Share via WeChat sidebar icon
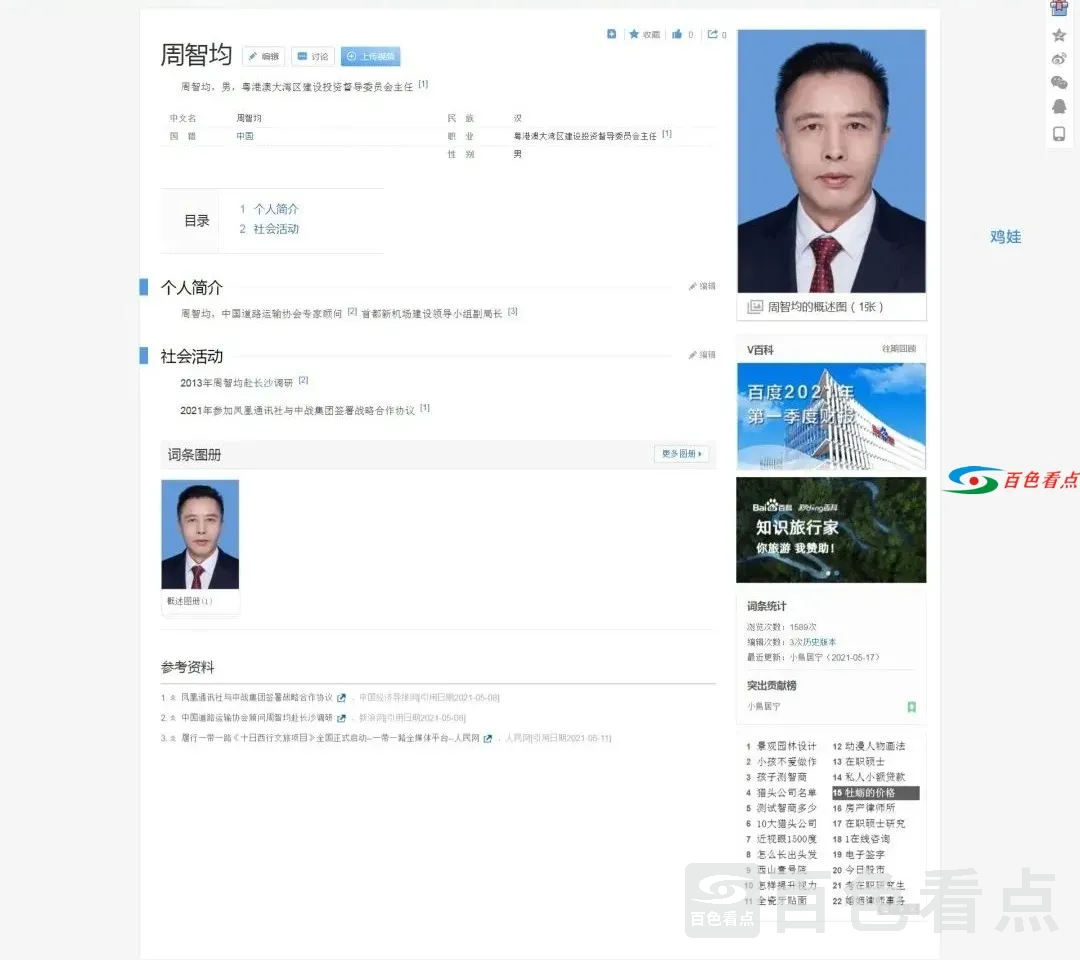This screenshot has width=1080, height=960. (1059, 82)
